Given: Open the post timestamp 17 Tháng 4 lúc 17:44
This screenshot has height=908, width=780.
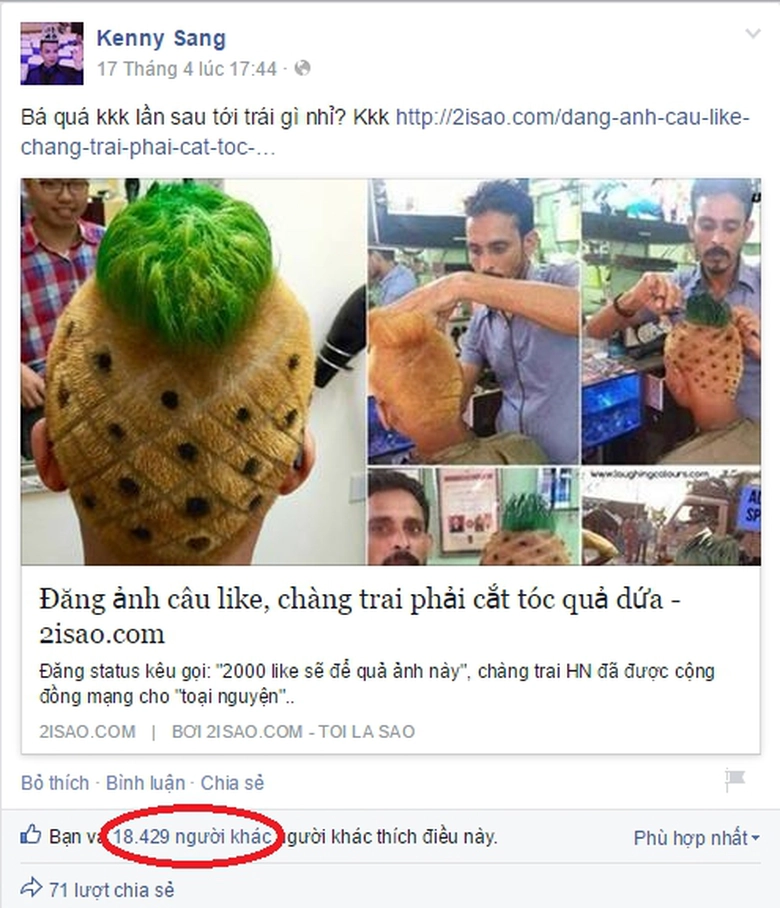Looking at the screenshot, I should coord(186,69).
